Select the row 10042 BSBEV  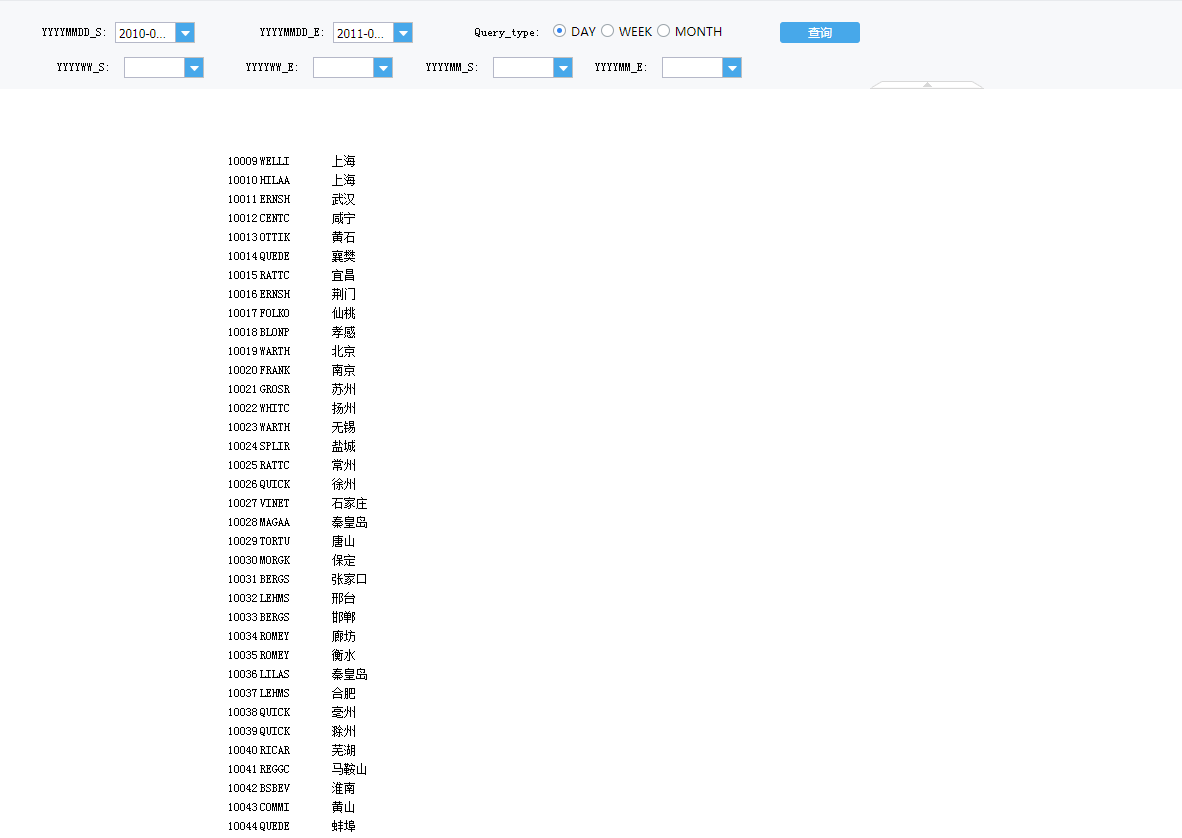tap(292, 788)
